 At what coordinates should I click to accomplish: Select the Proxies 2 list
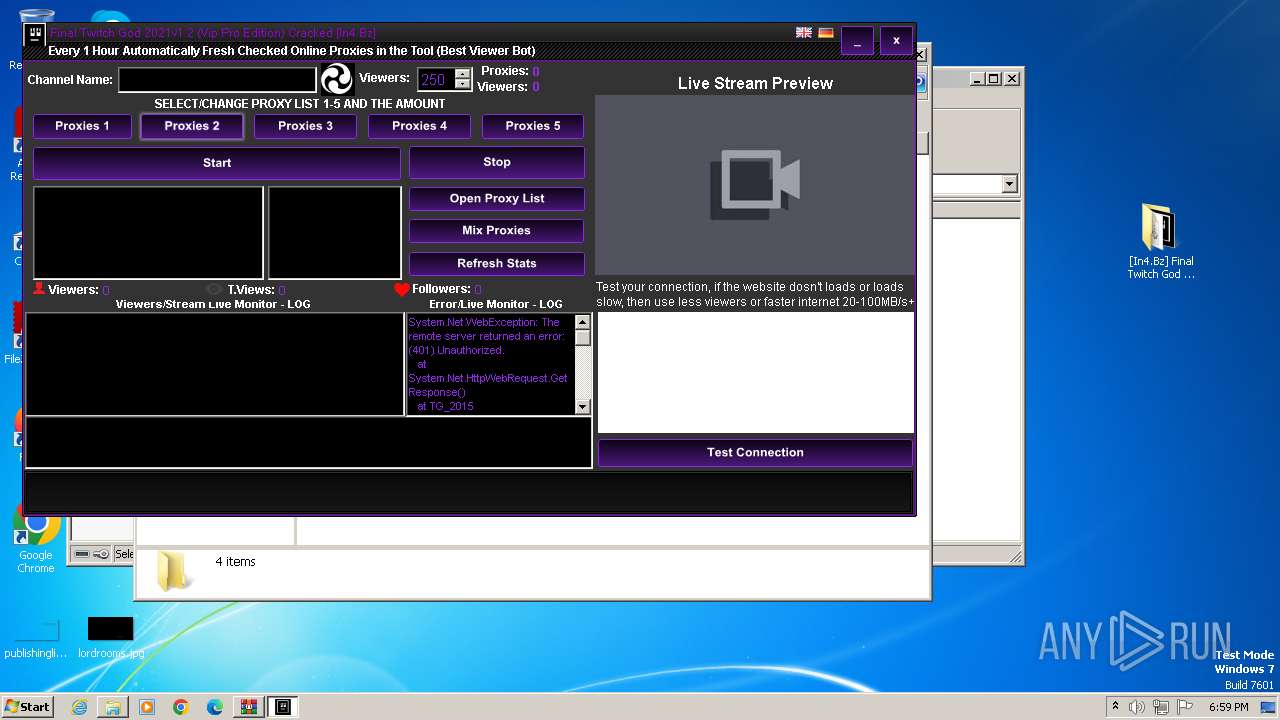[192, 126]
